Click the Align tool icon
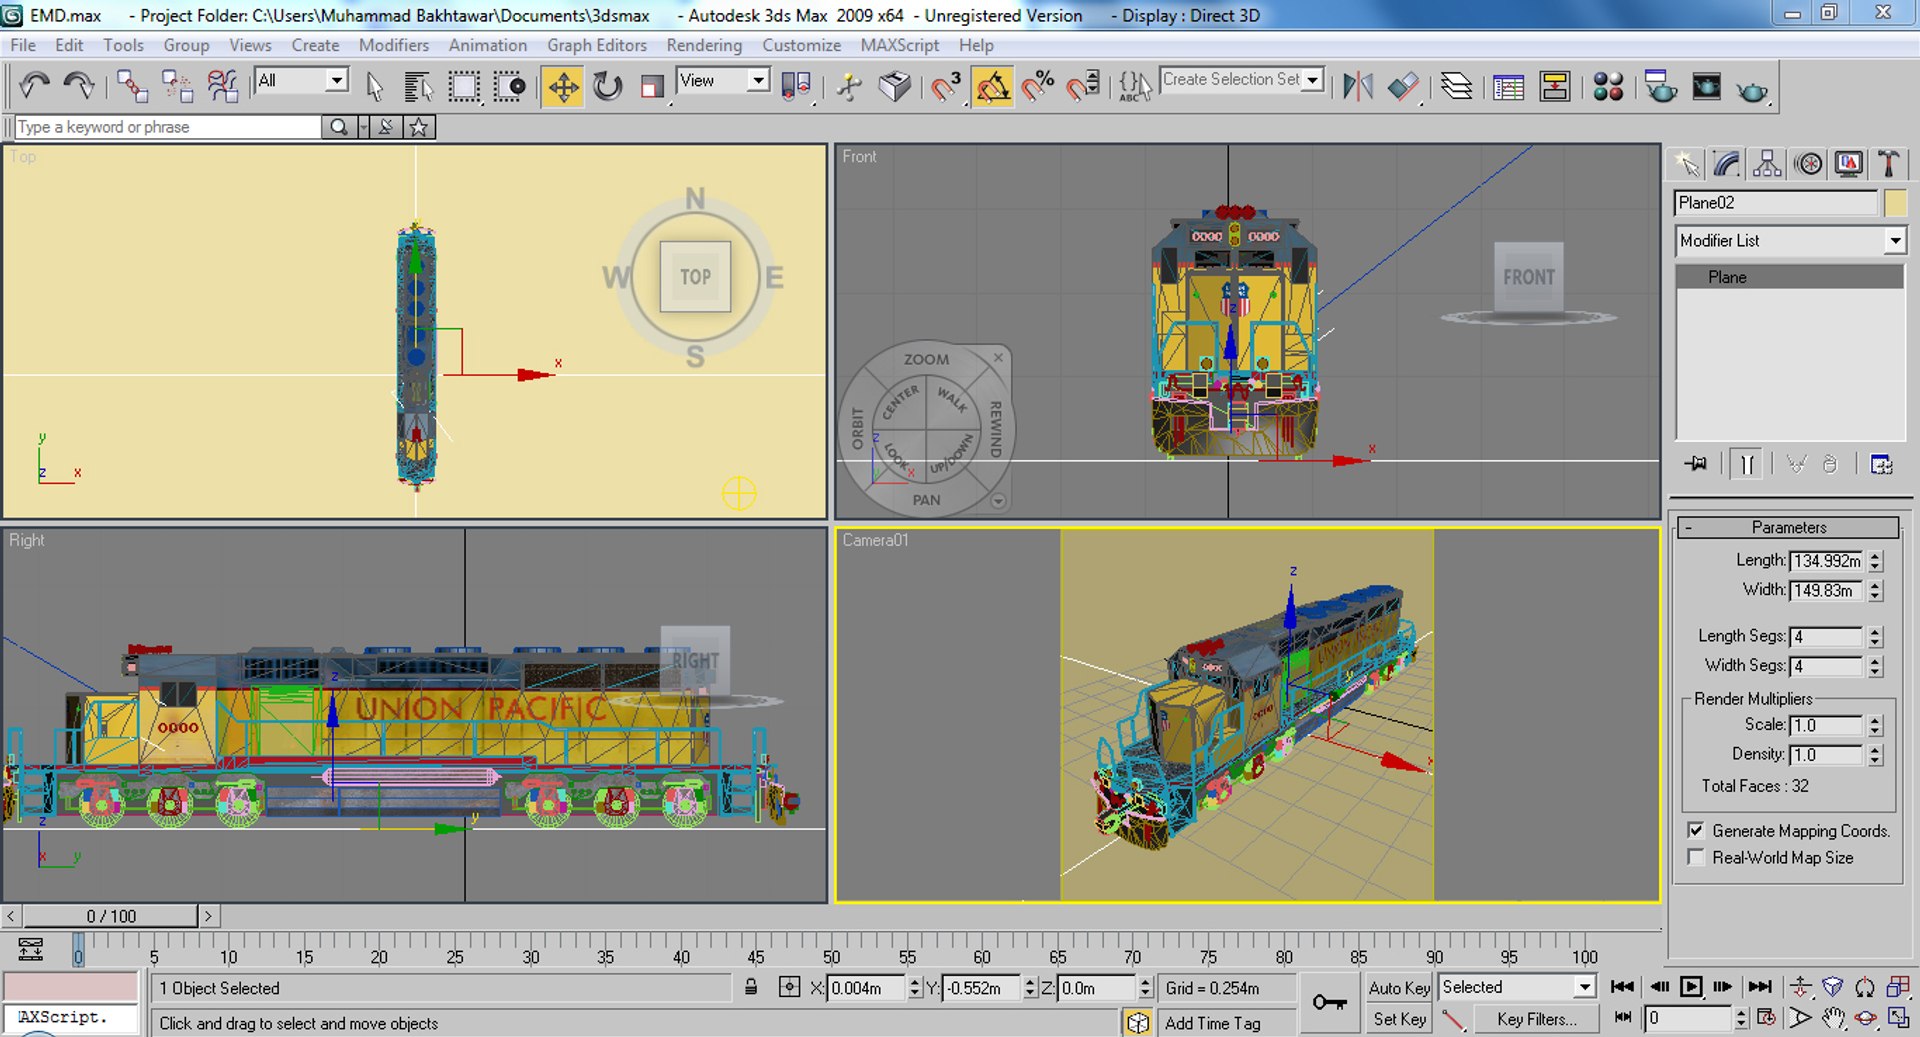1920x1037 pixels. (x=1403, y=87)
